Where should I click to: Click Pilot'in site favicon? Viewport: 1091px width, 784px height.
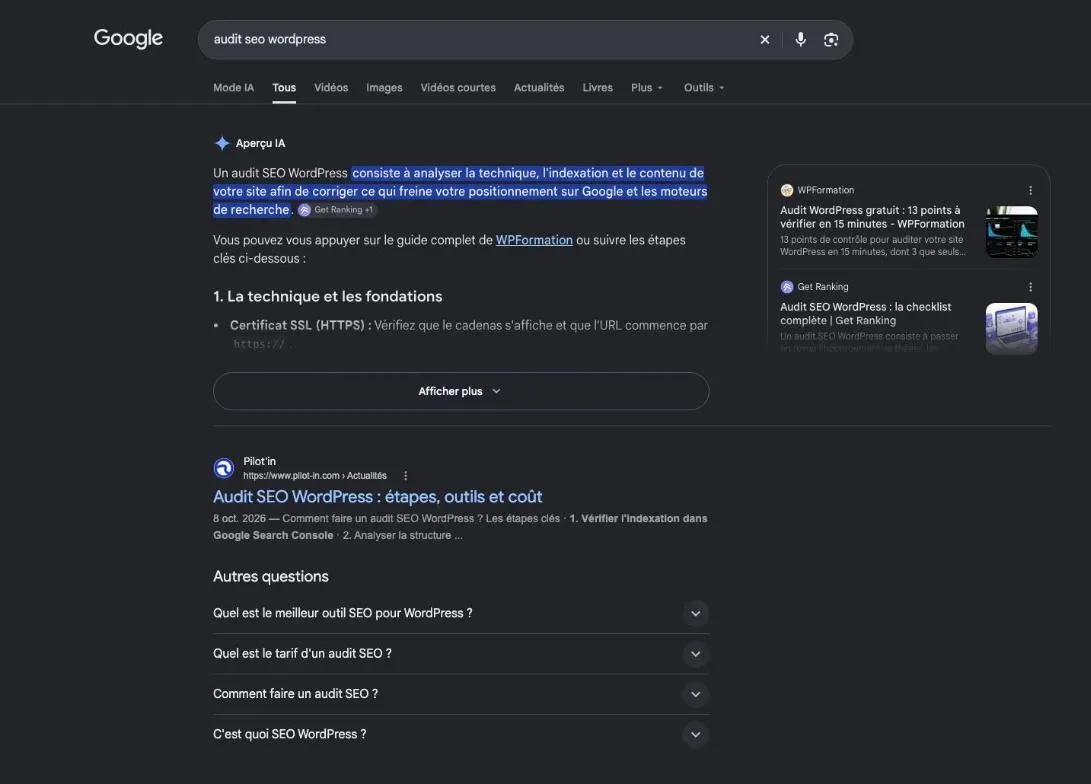click(x=224, y=468)
